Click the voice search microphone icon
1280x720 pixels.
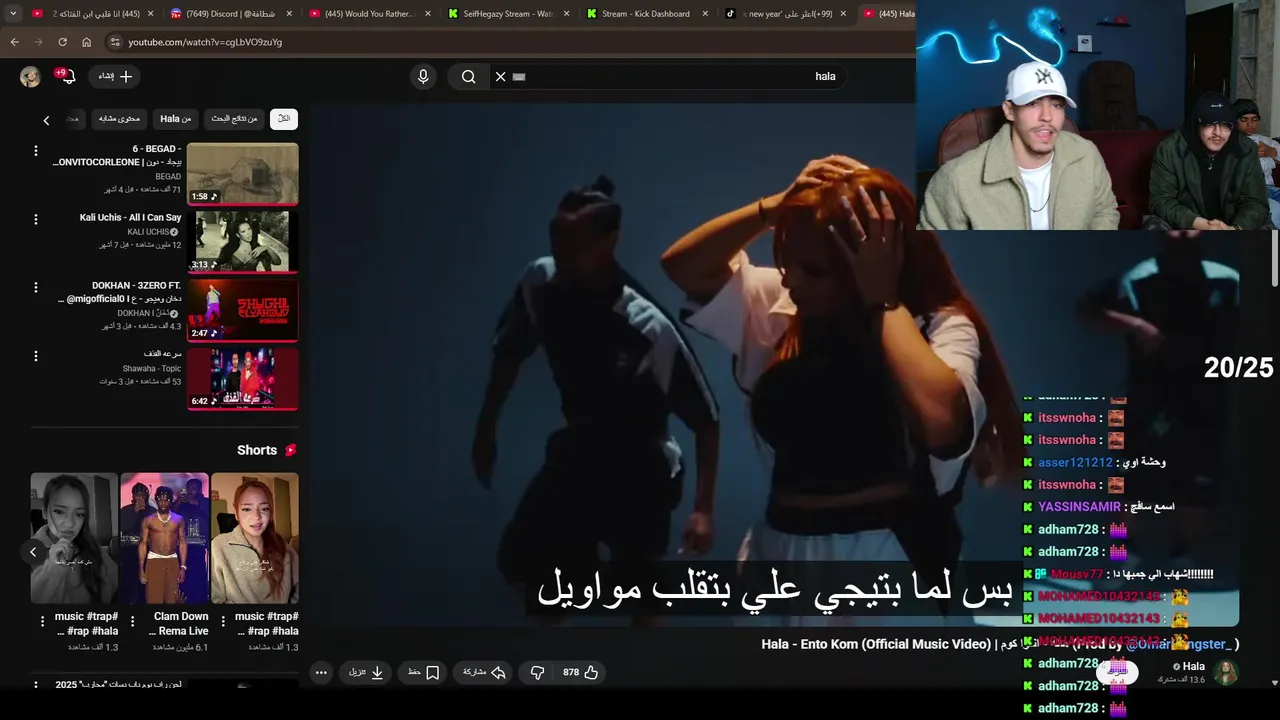(x=423, y=76)
